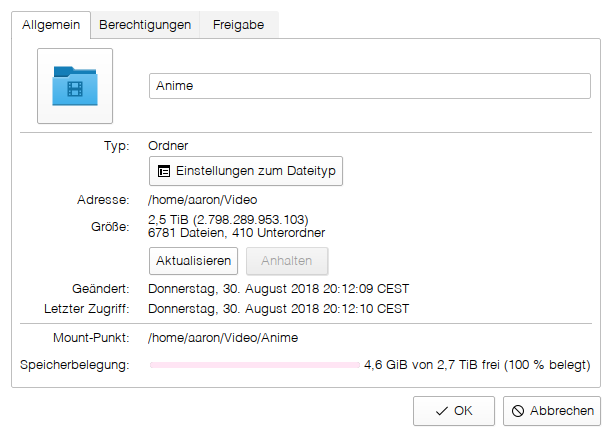
Task: Click the /home/aaron/Video address text
Action: coord(203,200)
